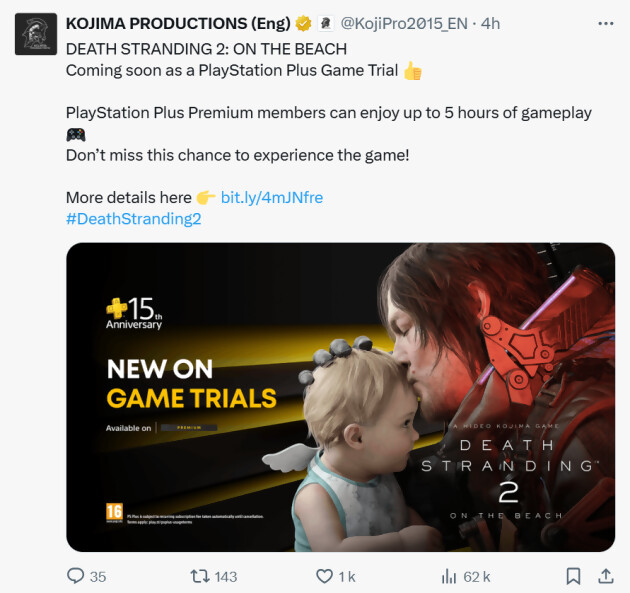The width and height of the screenshot is (630, 593).
Task: Click the KOJIMA PRODUCTIONS (Eng) display name
Action: (178, 24)
